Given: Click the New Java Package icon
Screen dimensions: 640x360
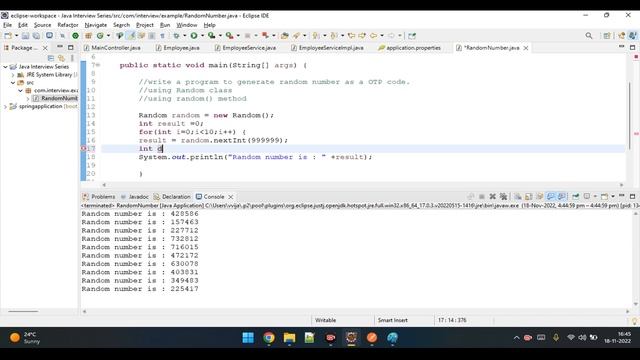Looking at the screenshot, I should click(x=88, y=36).
